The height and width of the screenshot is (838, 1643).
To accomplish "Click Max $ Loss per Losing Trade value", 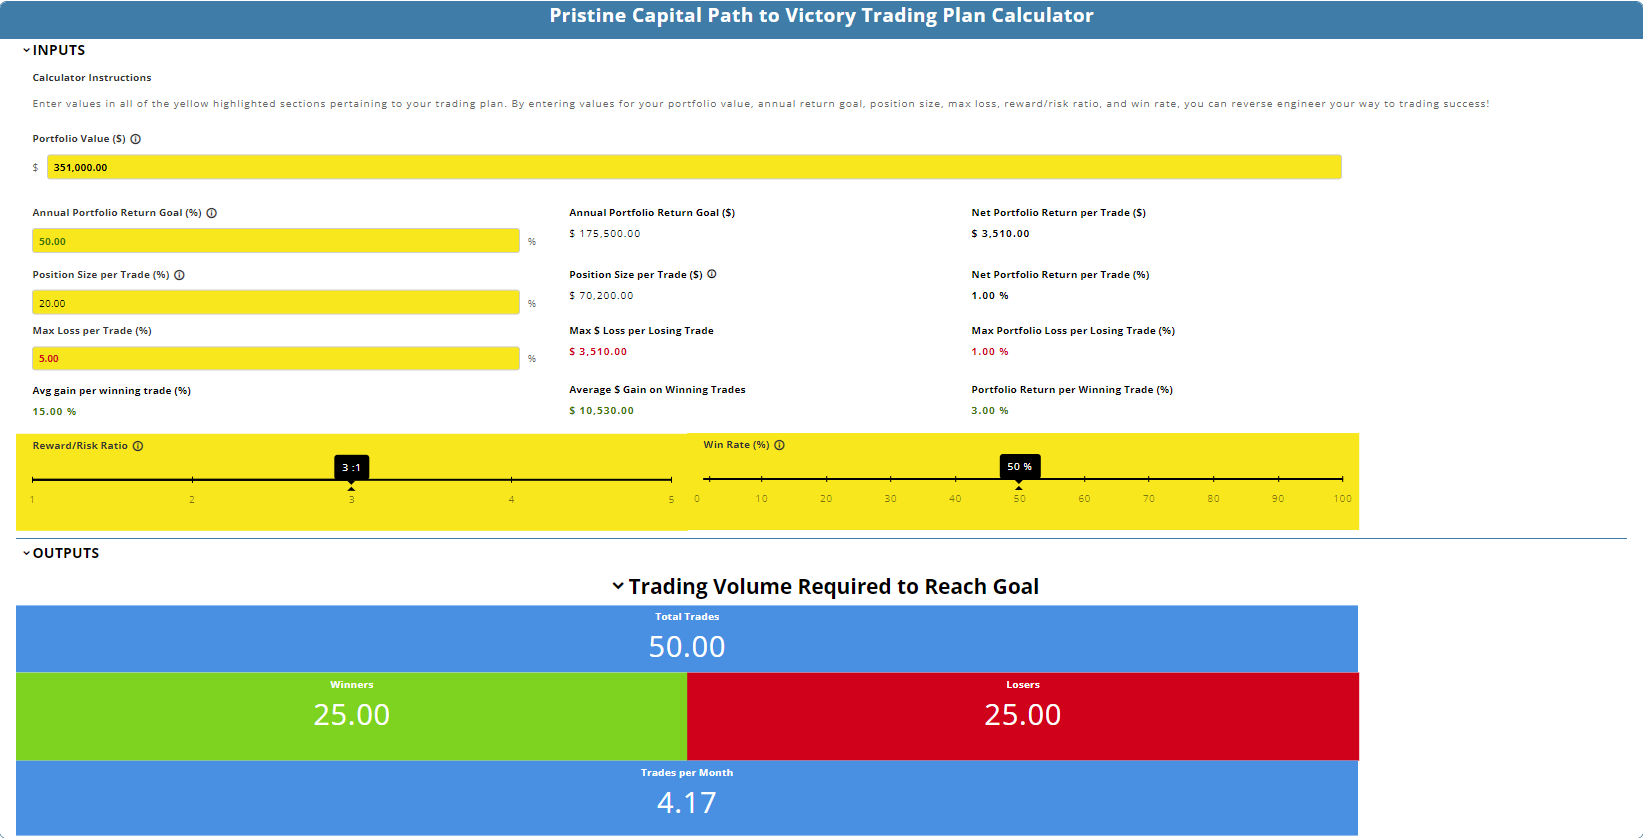I will pyautogui.click(x=598, y=352).
